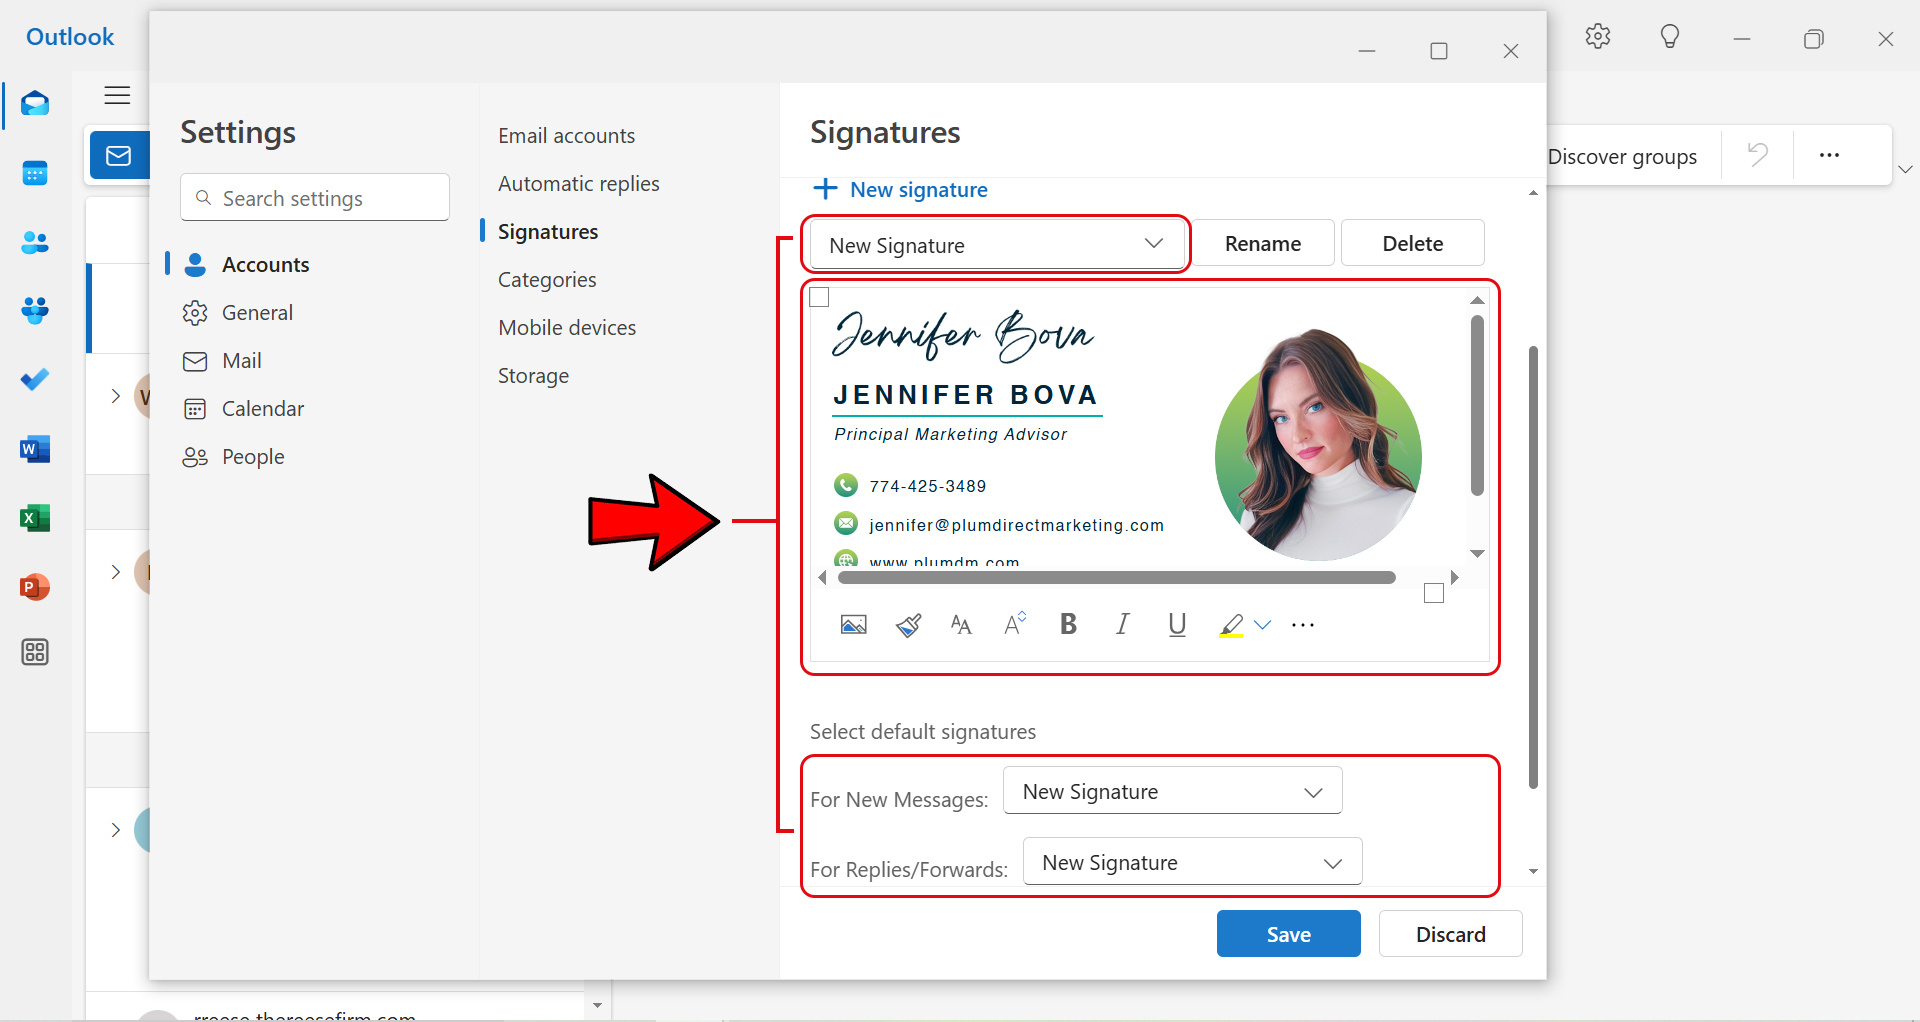Open the Calendar app icon in sidebar
The height and width of the screenshot is (1022, 1920).
coord(35,172)
